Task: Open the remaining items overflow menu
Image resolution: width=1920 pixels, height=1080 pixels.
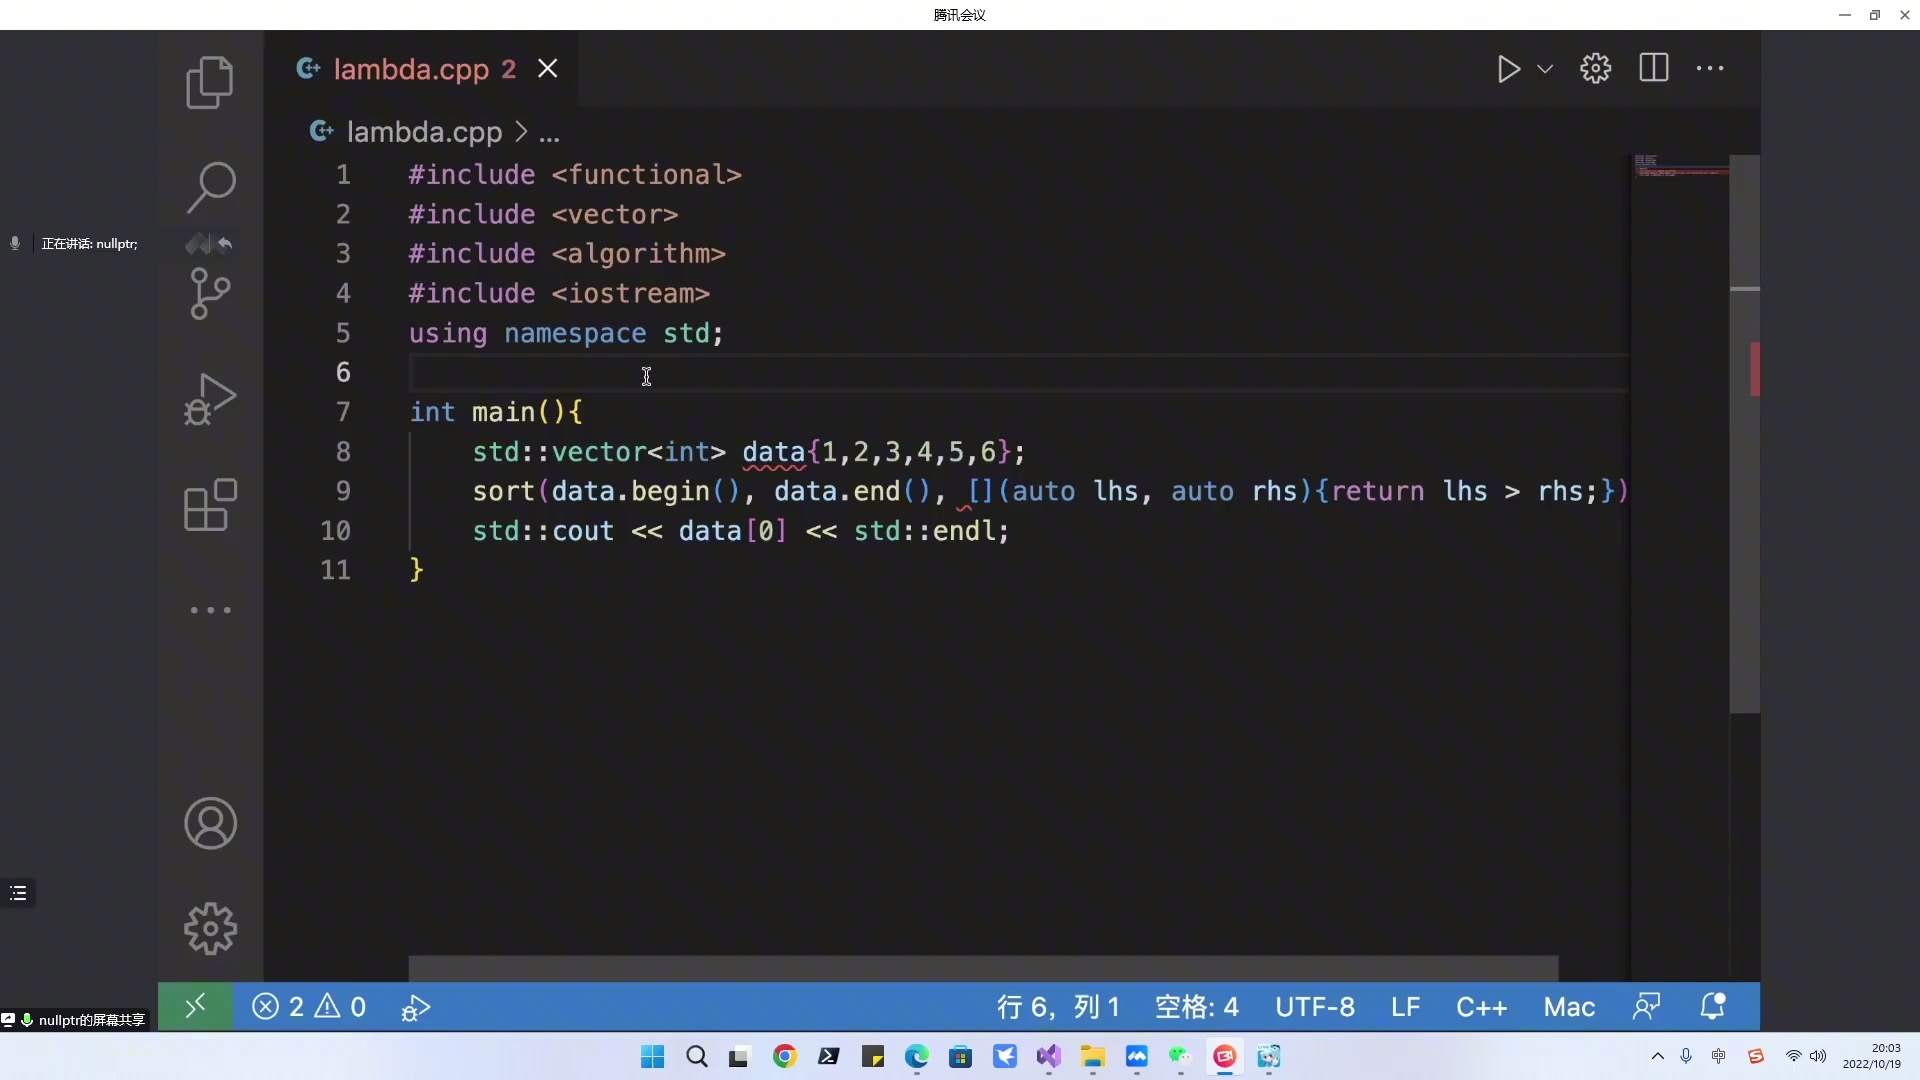Action: pos(209,610)
